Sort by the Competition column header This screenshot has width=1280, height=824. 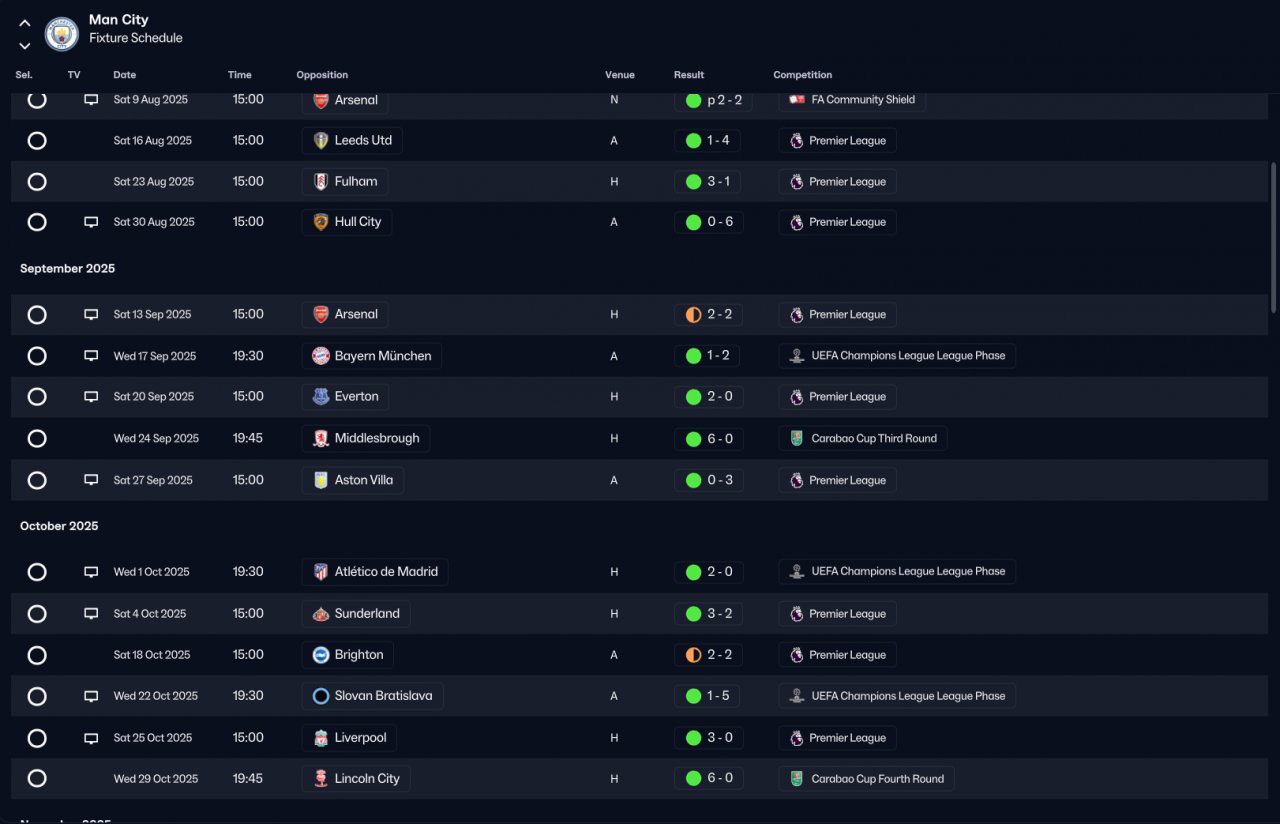803,75
